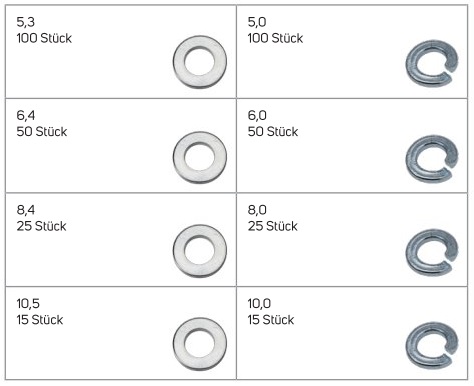Viewport: 474px width, 386px height.
Task: Click '25 Stück' under the 8,4 washer
Action: 41,226
